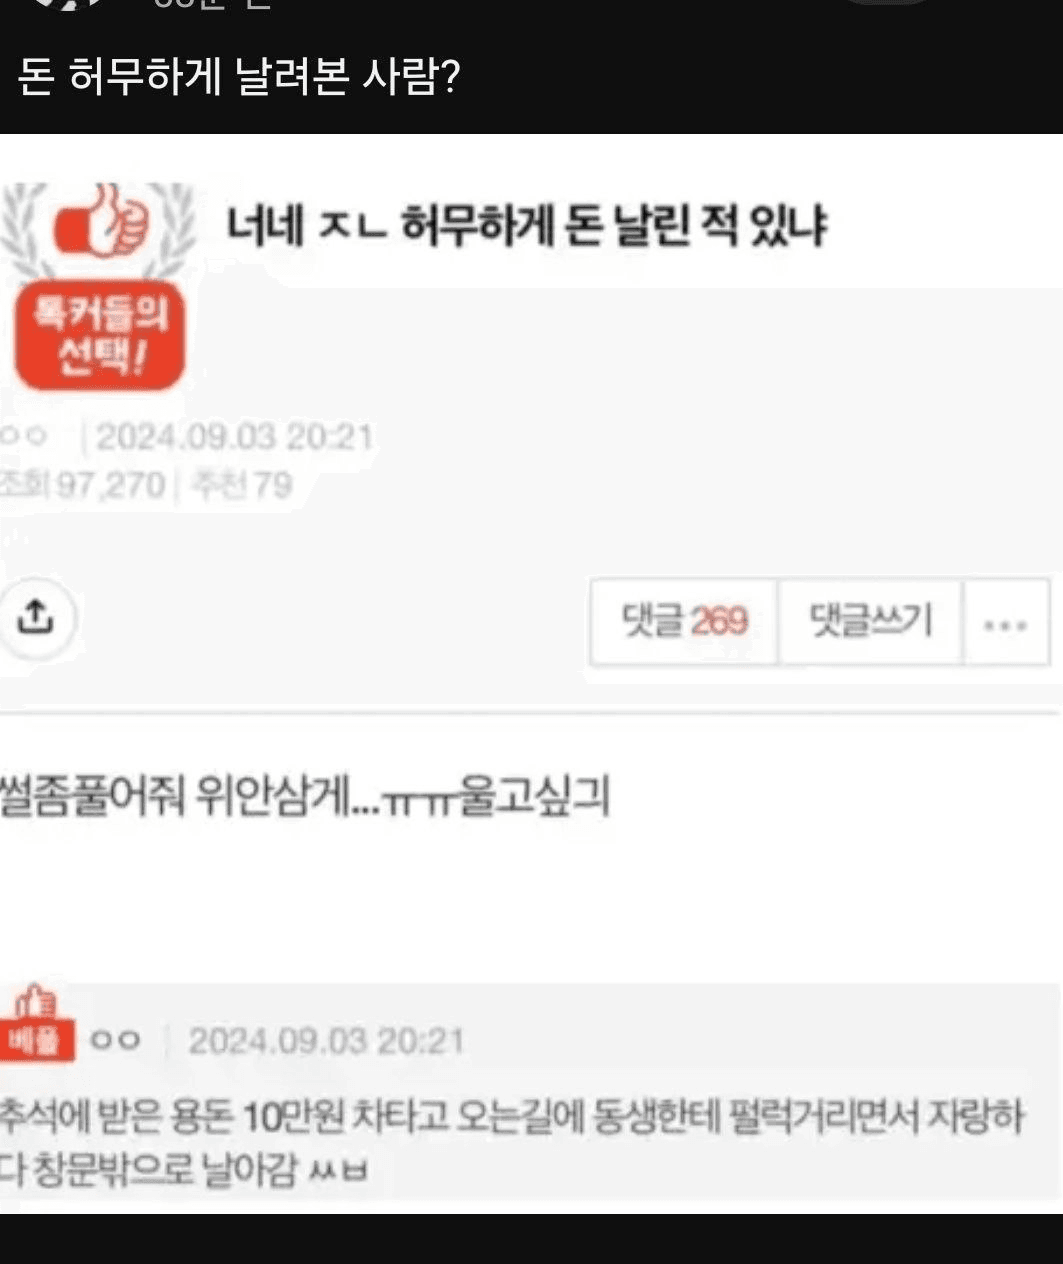Click the small thumbs-up above 베플 label

[37, 1001]
